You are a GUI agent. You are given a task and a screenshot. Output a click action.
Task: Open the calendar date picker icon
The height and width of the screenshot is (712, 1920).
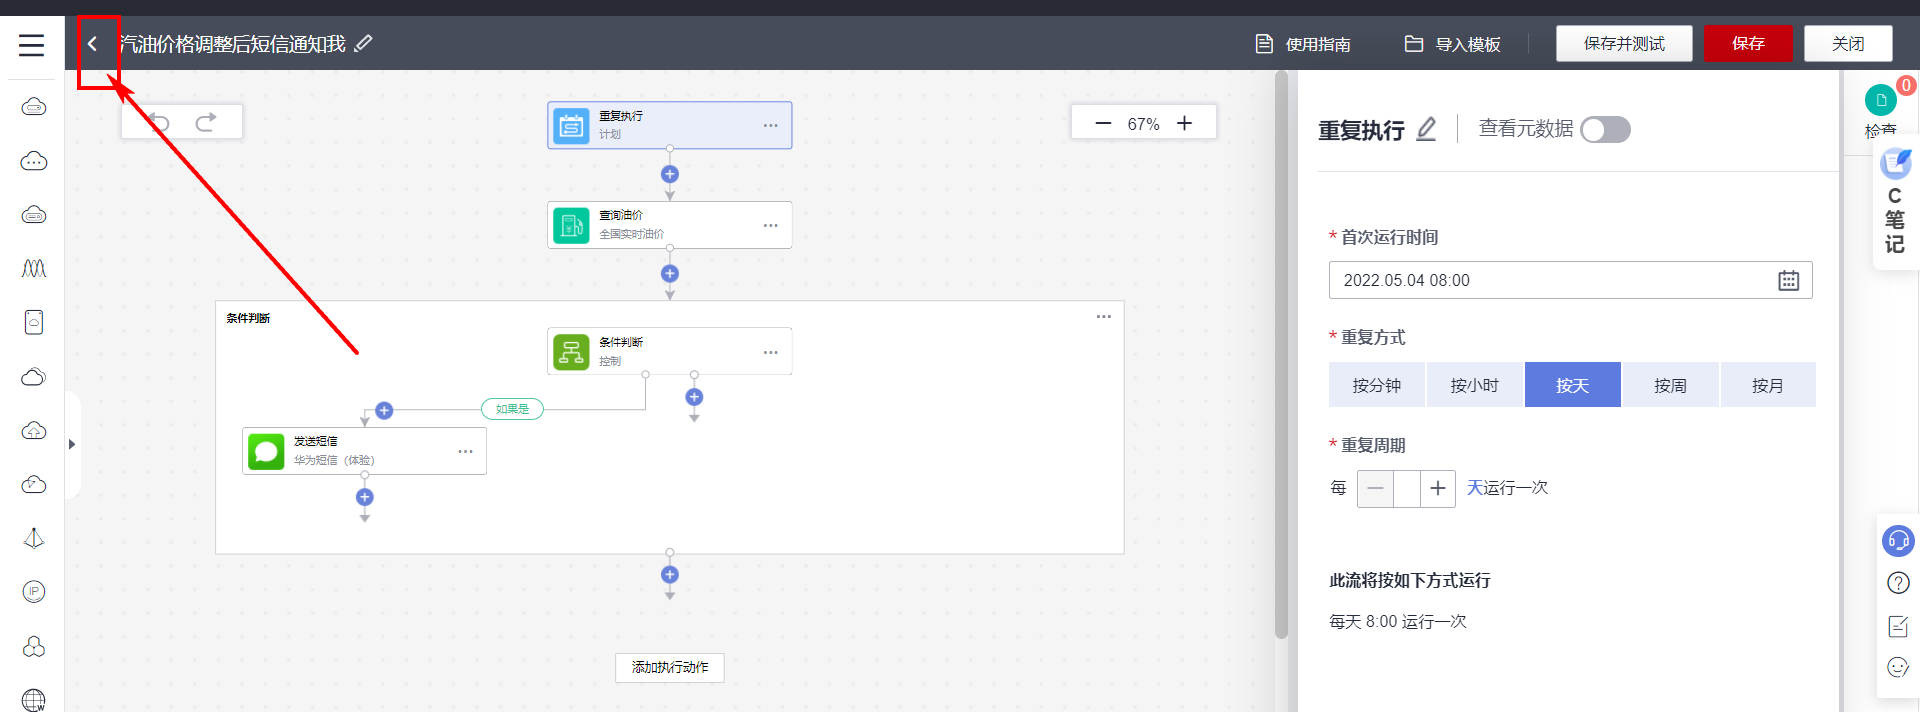pyautogui.click(x=1788, y=280)
